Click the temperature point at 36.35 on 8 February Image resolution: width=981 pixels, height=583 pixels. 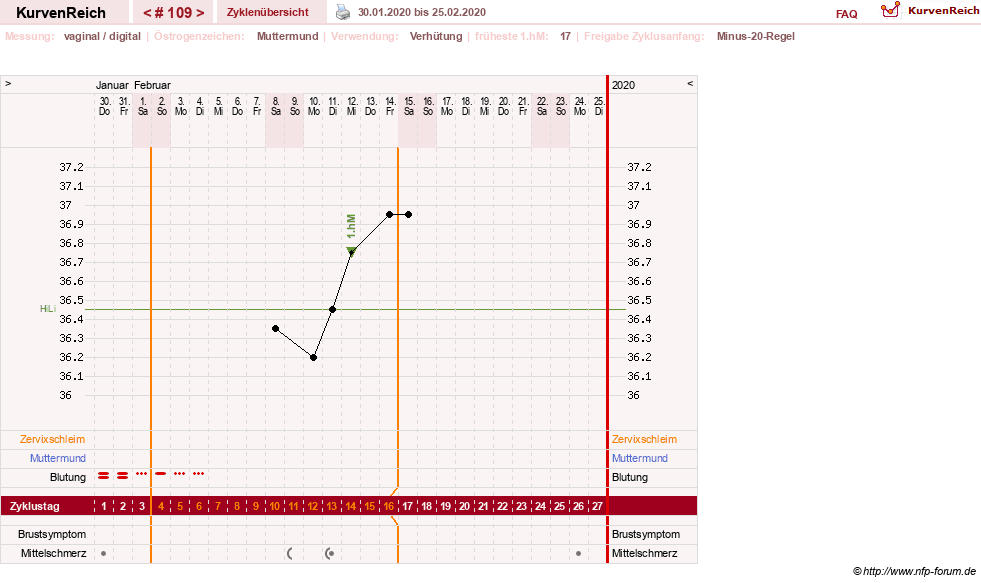tap(275, 328)
